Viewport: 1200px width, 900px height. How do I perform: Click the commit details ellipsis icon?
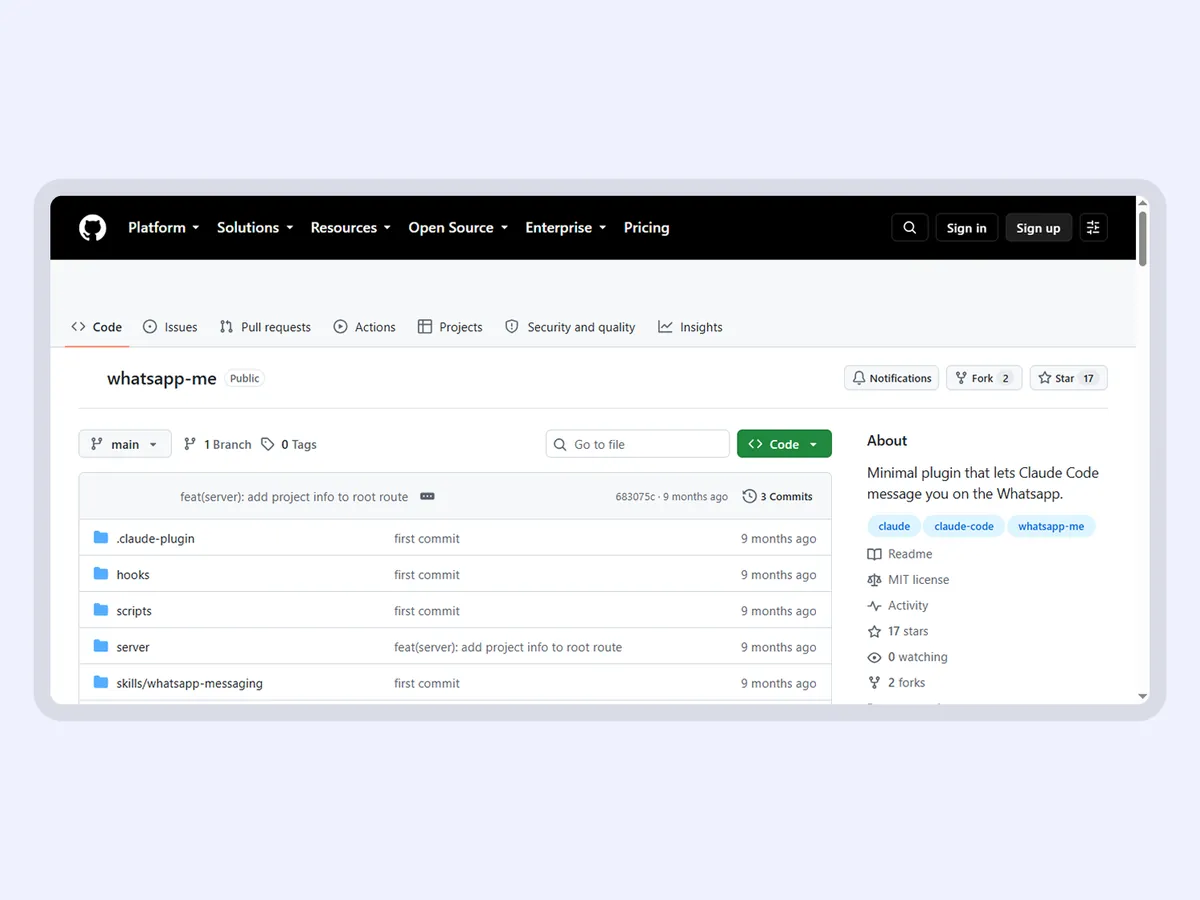pos(427,497)
